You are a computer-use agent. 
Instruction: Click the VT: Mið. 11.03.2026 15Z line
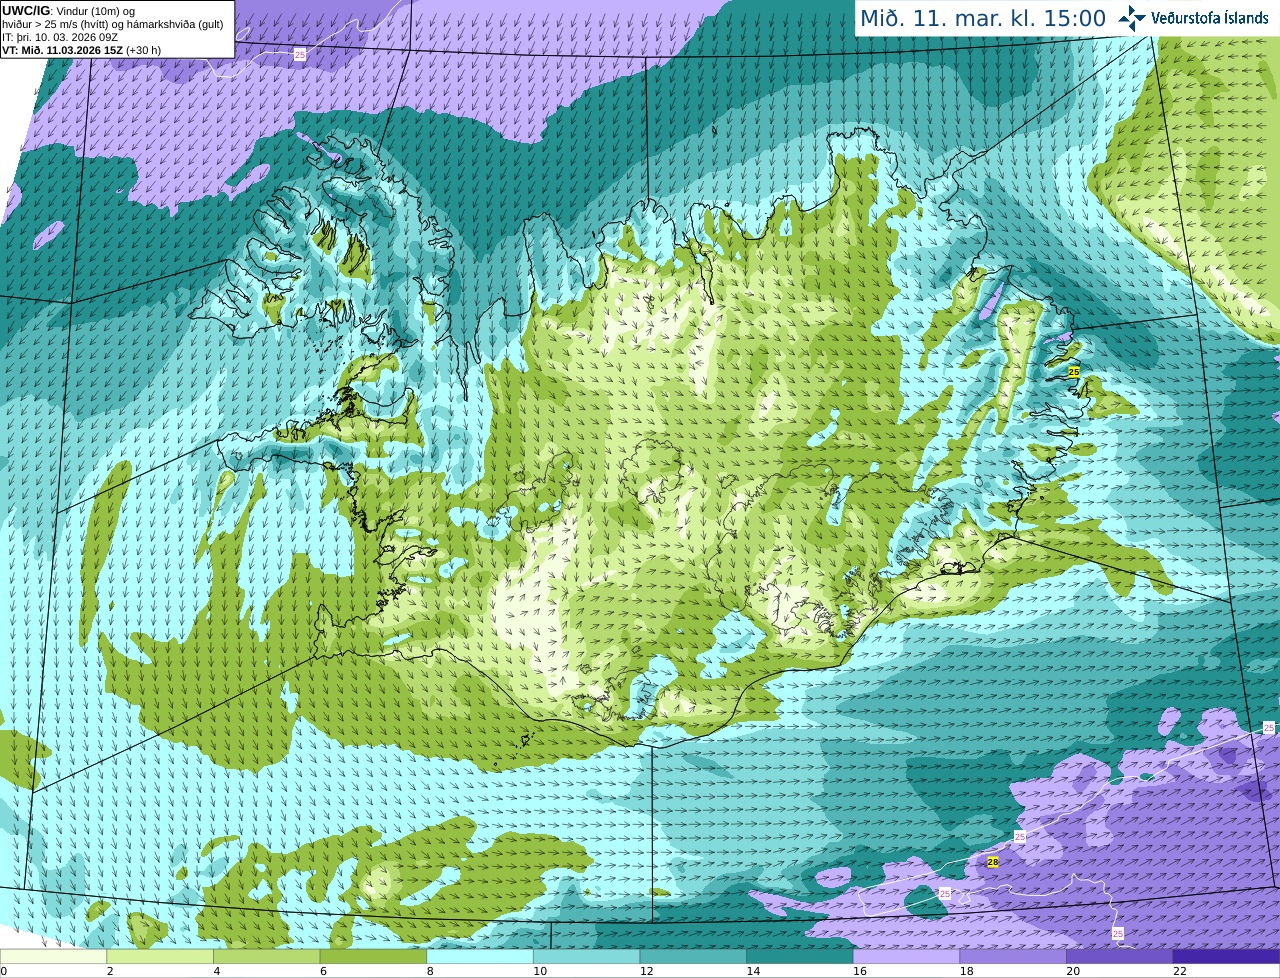[82, 50]
